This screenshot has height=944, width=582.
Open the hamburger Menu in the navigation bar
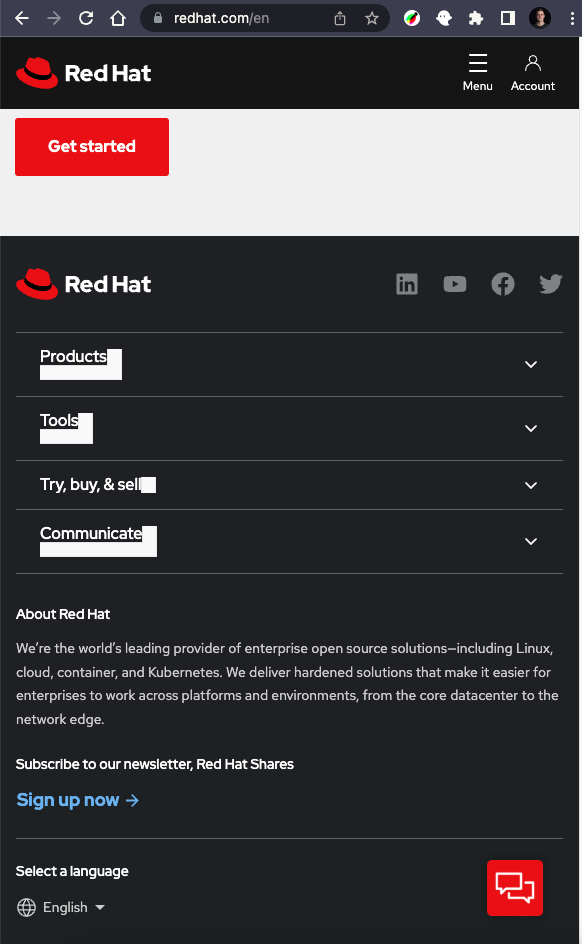477,71
